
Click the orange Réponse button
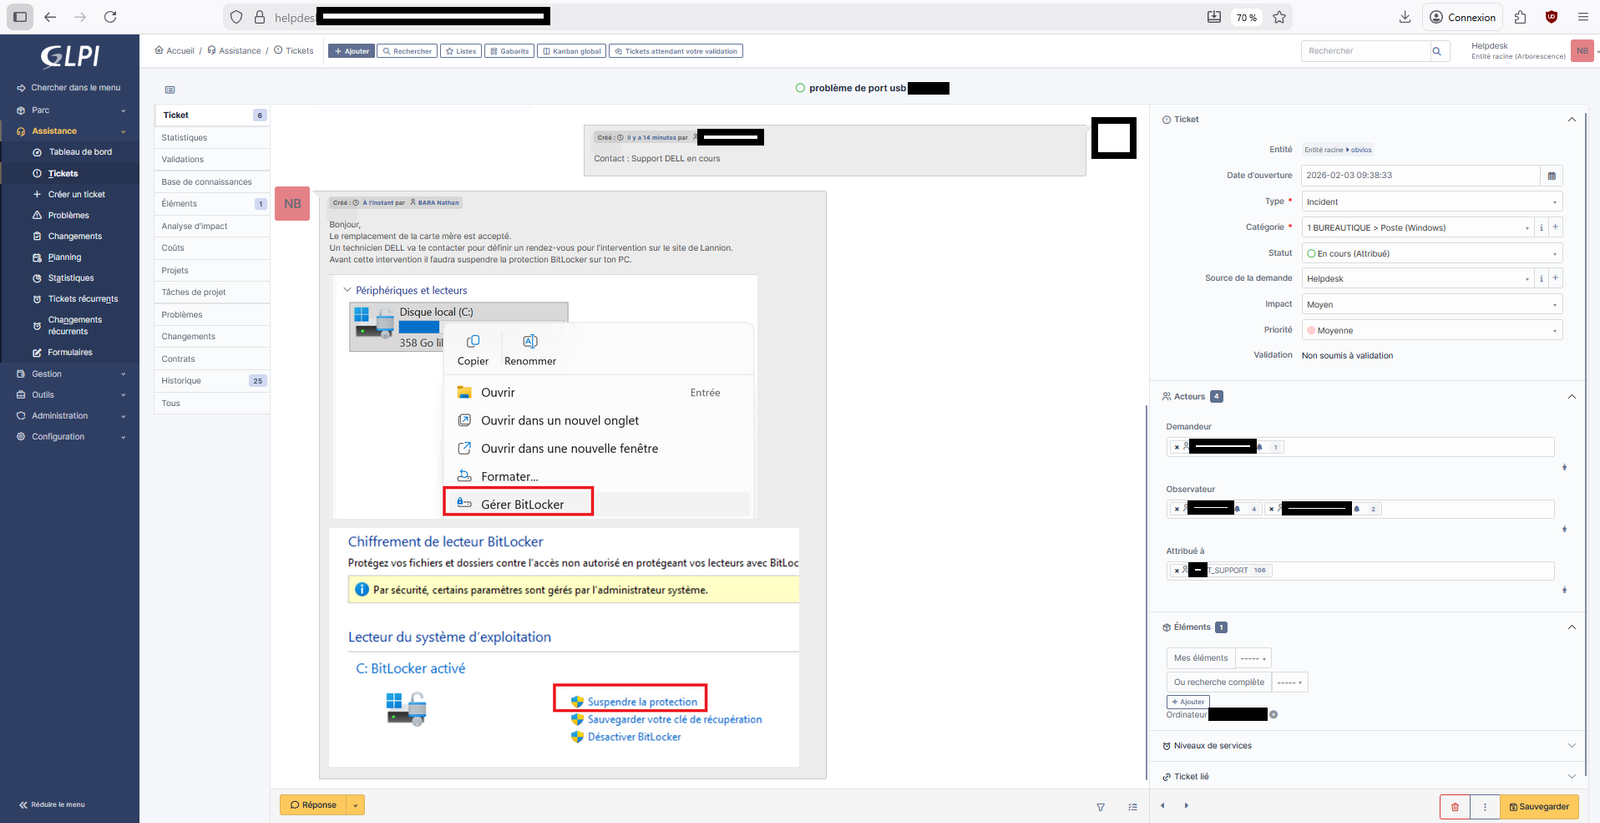(313, 805)
